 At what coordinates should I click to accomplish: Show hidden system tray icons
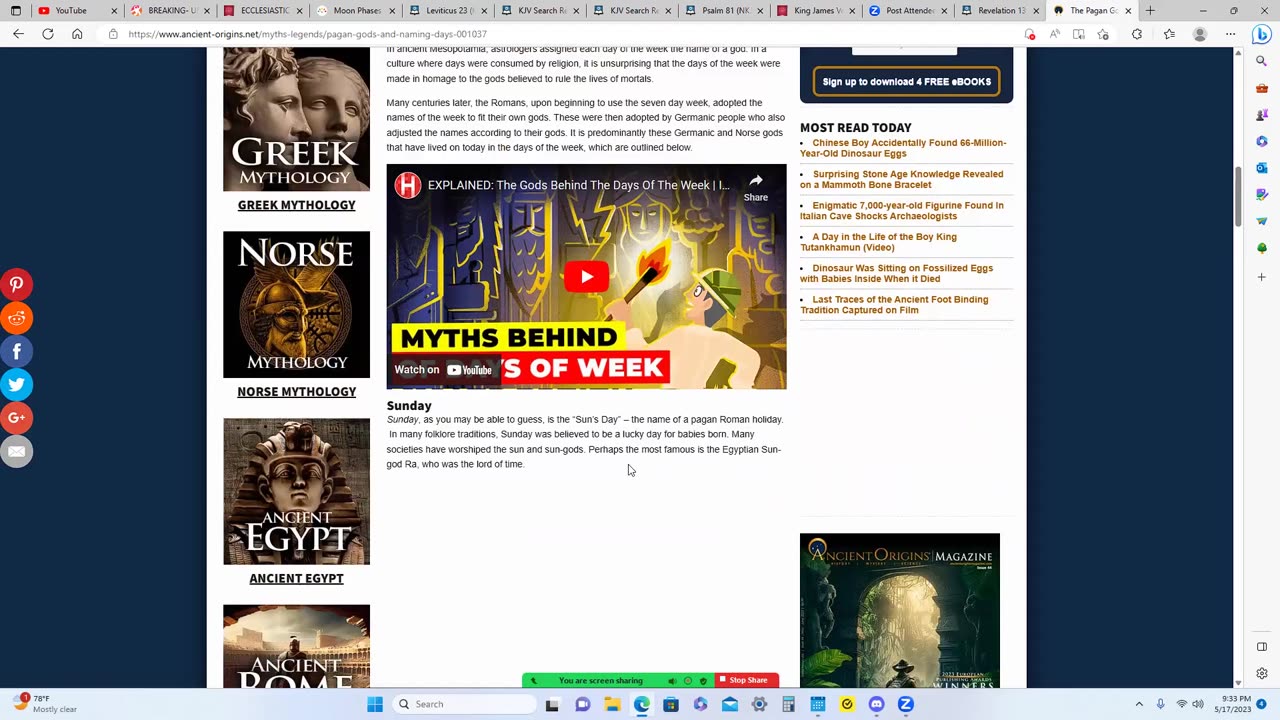tap(1138, 704)
